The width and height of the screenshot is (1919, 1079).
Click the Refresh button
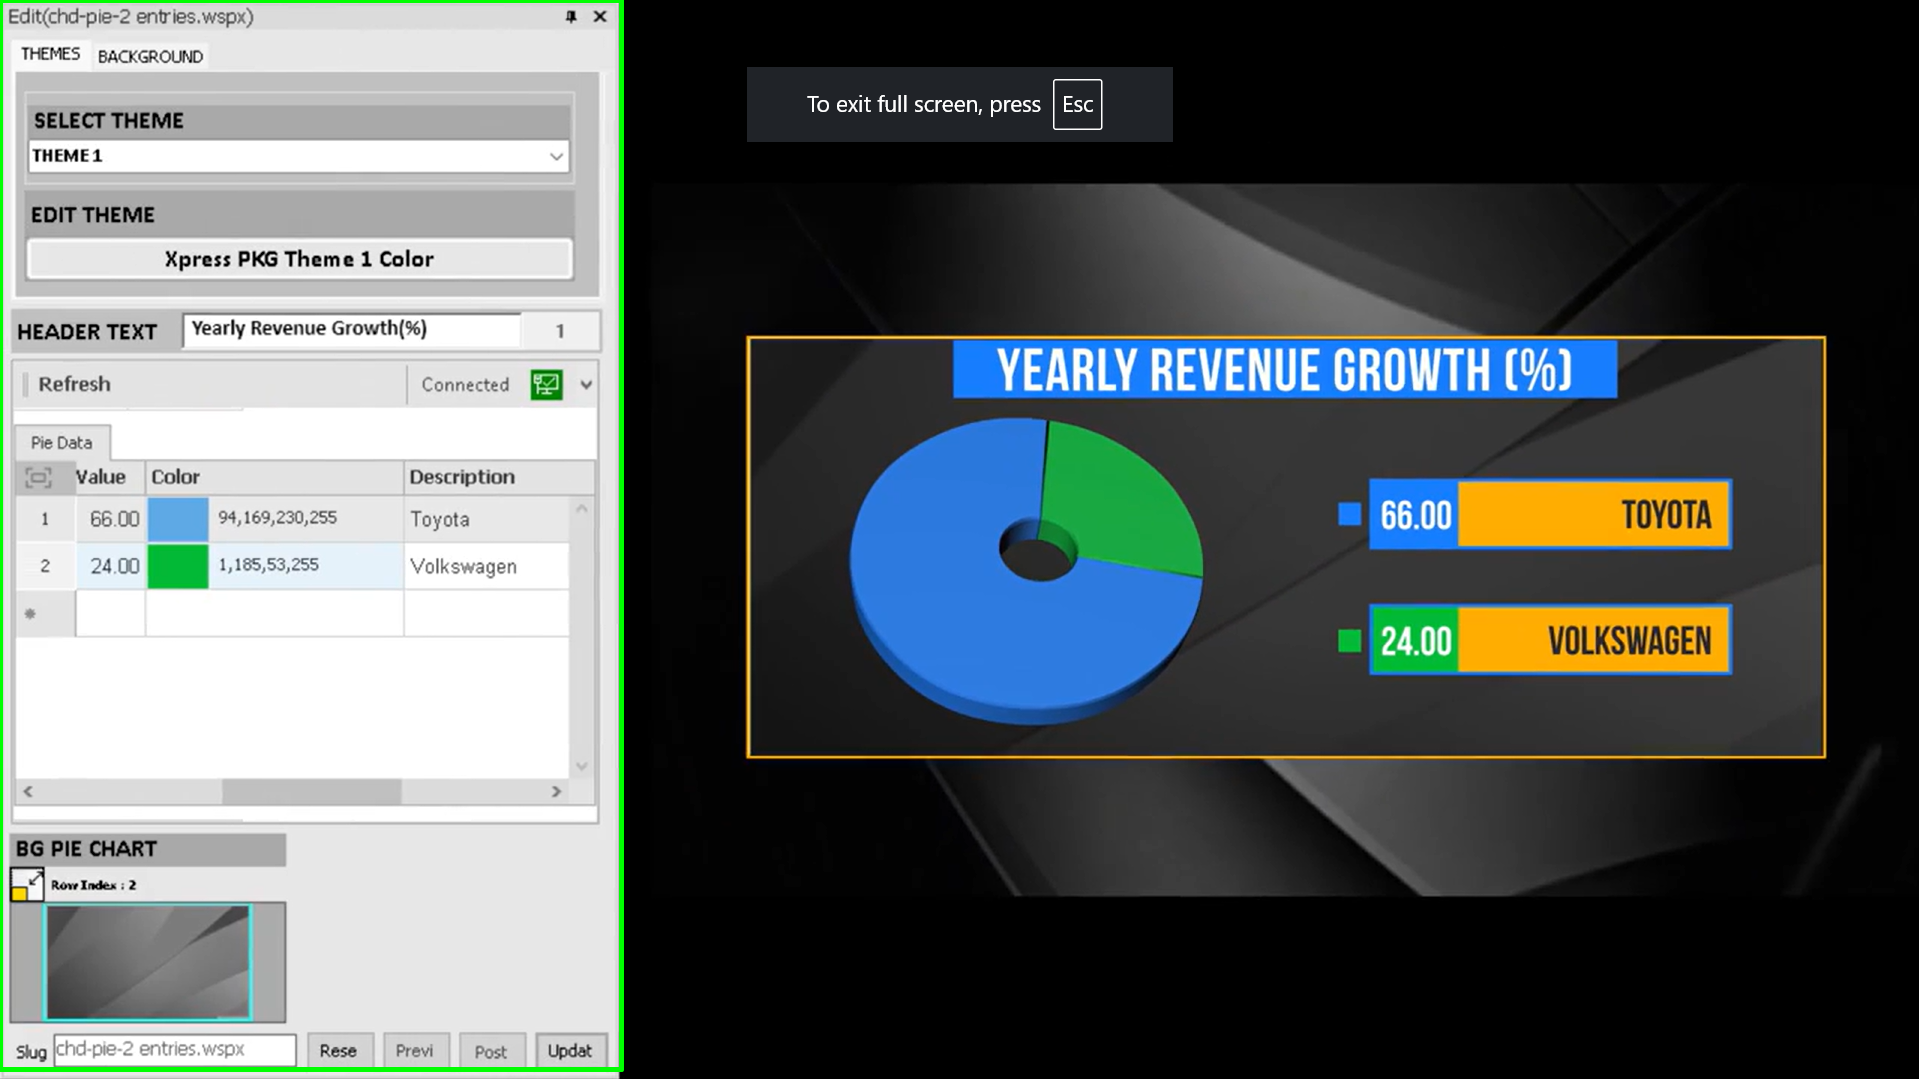[x=74, y=384]
